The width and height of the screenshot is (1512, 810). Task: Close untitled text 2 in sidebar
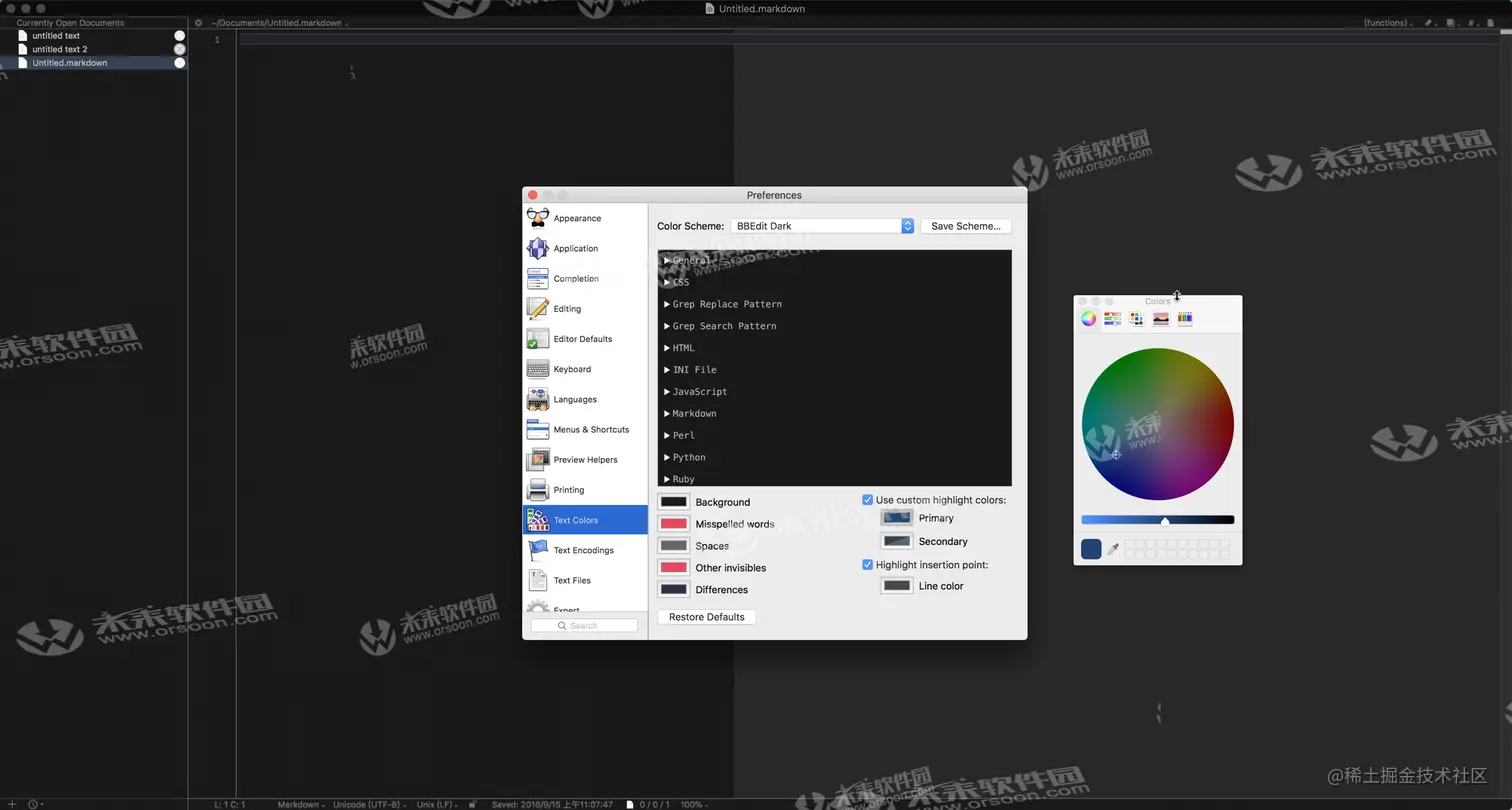pos(180,49)
